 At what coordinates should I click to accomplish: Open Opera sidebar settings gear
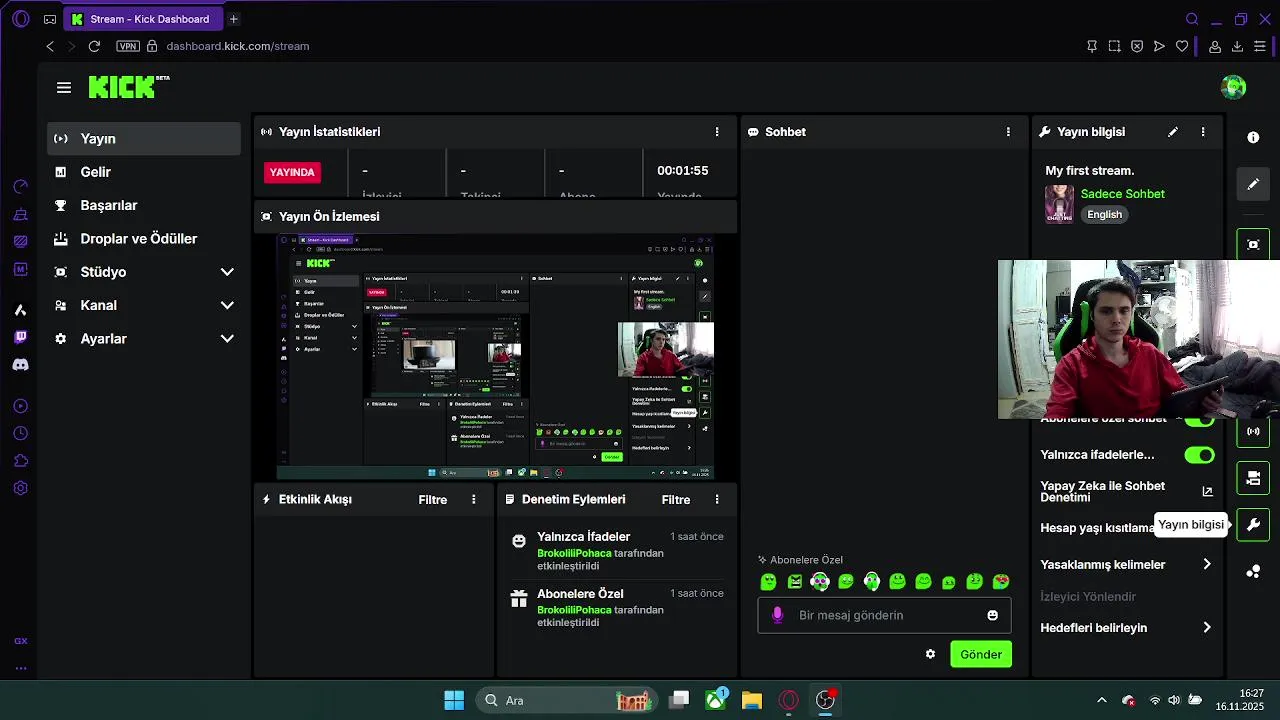click(x=20, y=488)
